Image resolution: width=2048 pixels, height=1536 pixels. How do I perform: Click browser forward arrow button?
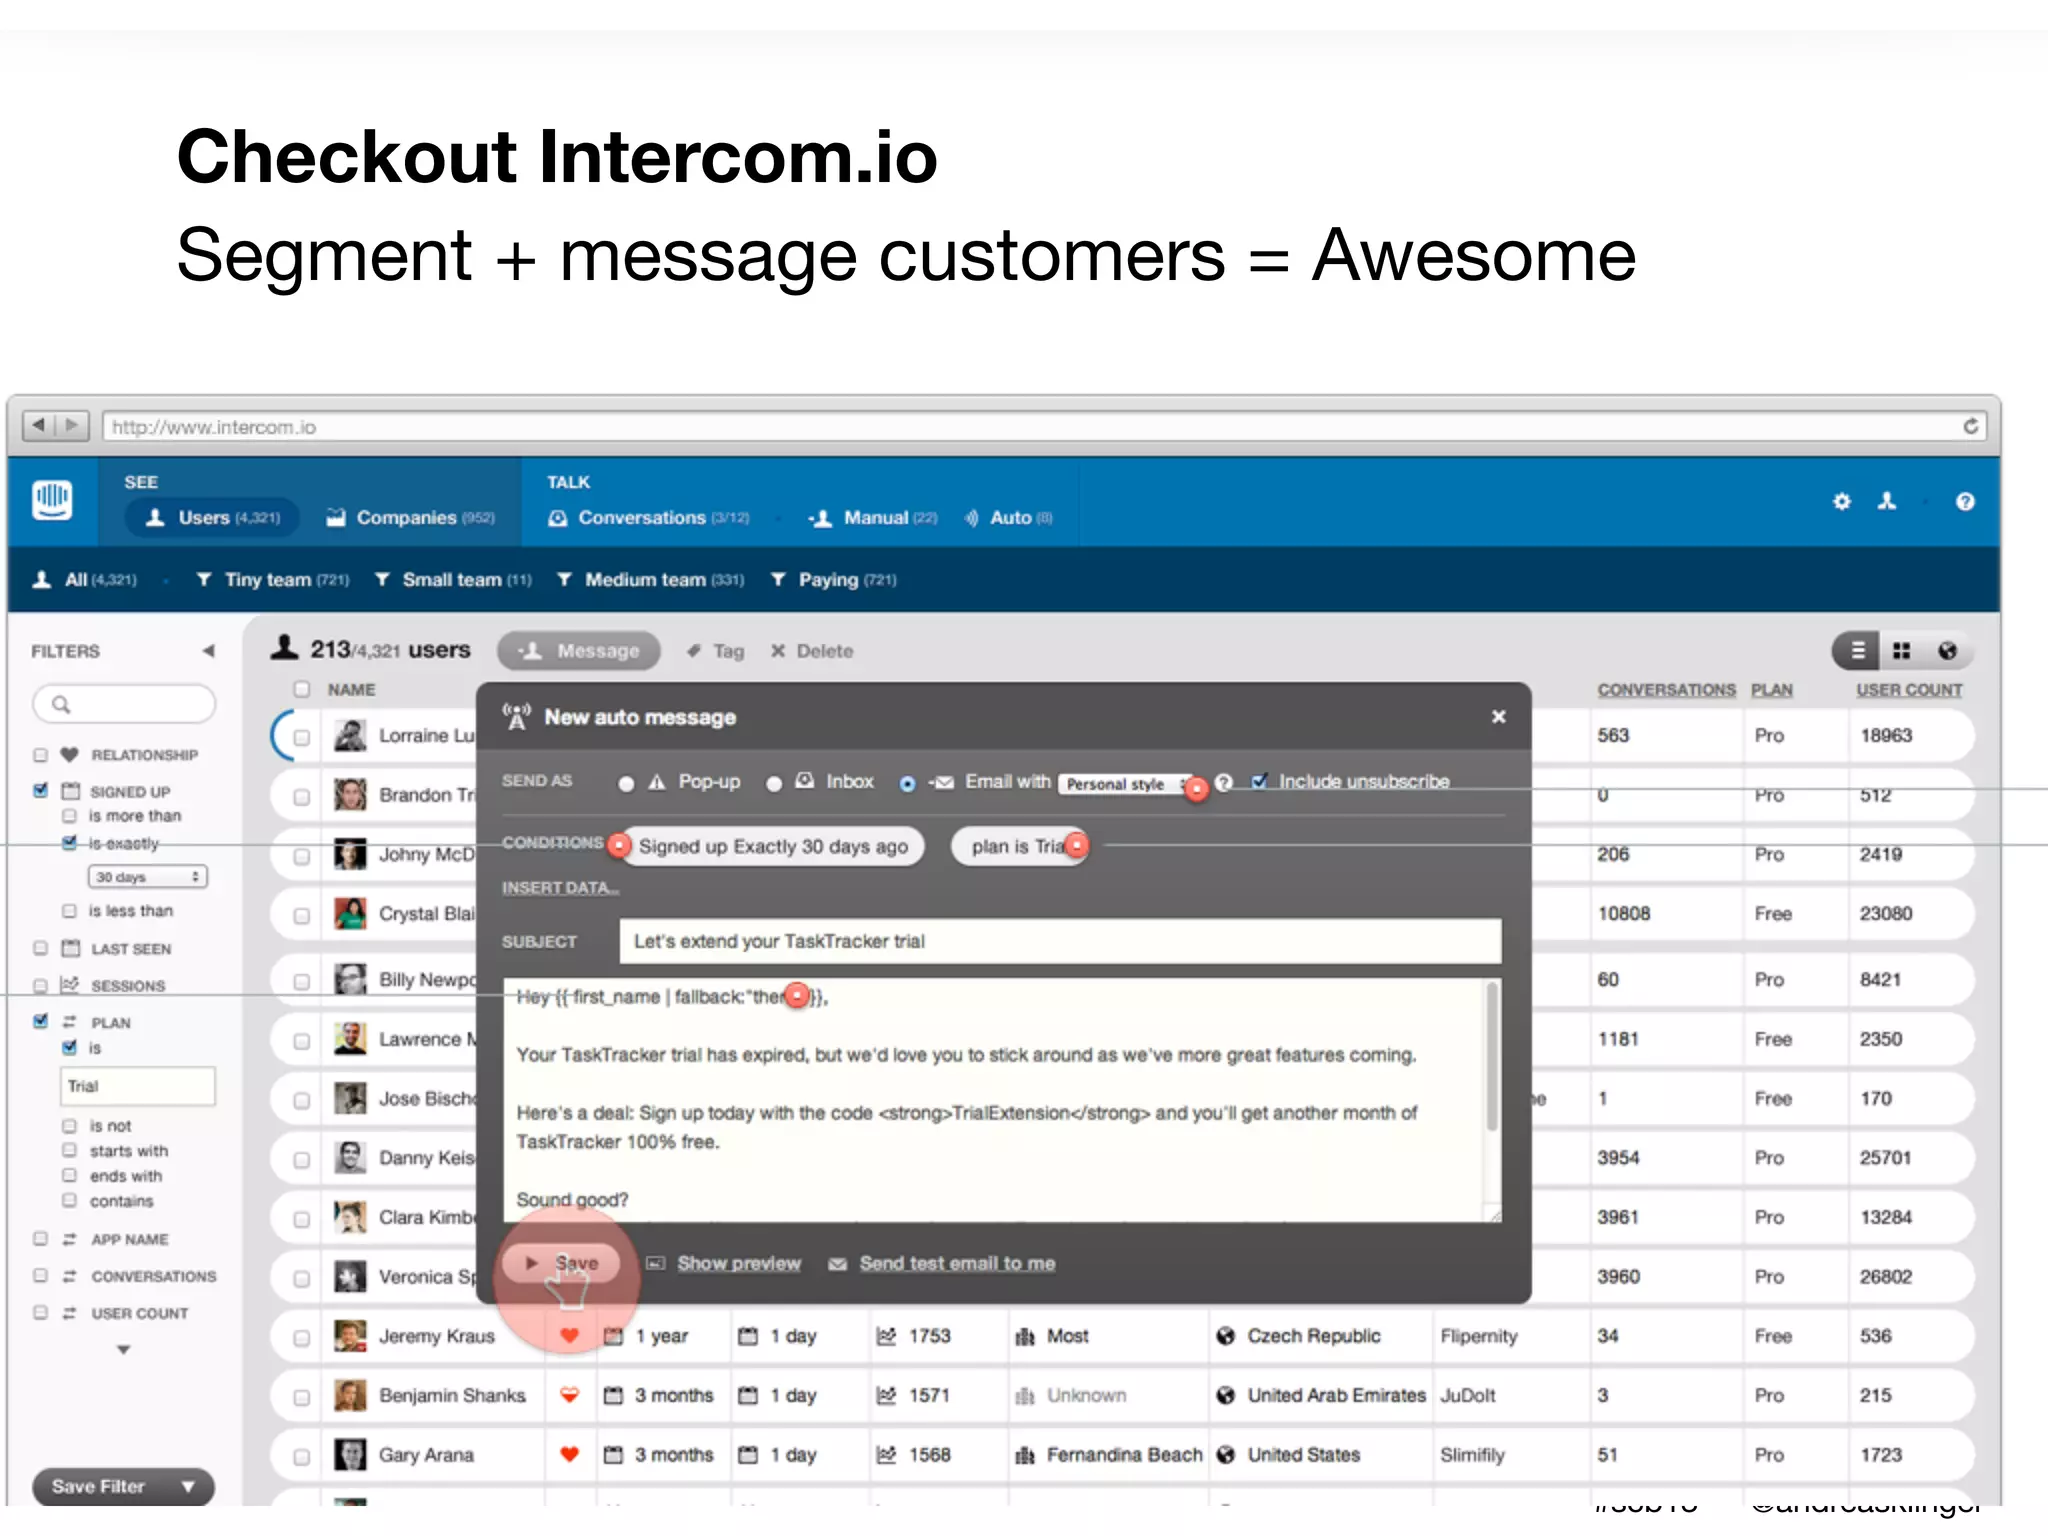tap(72, 426)
